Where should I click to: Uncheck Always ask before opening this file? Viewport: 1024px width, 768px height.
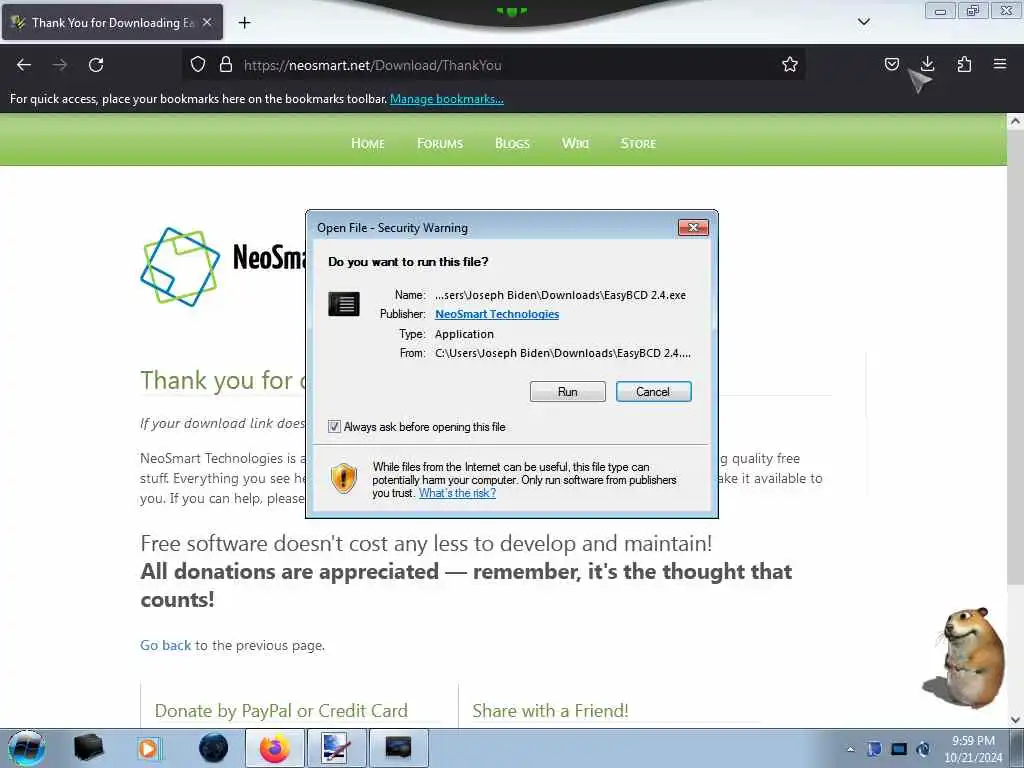(334, 427)
